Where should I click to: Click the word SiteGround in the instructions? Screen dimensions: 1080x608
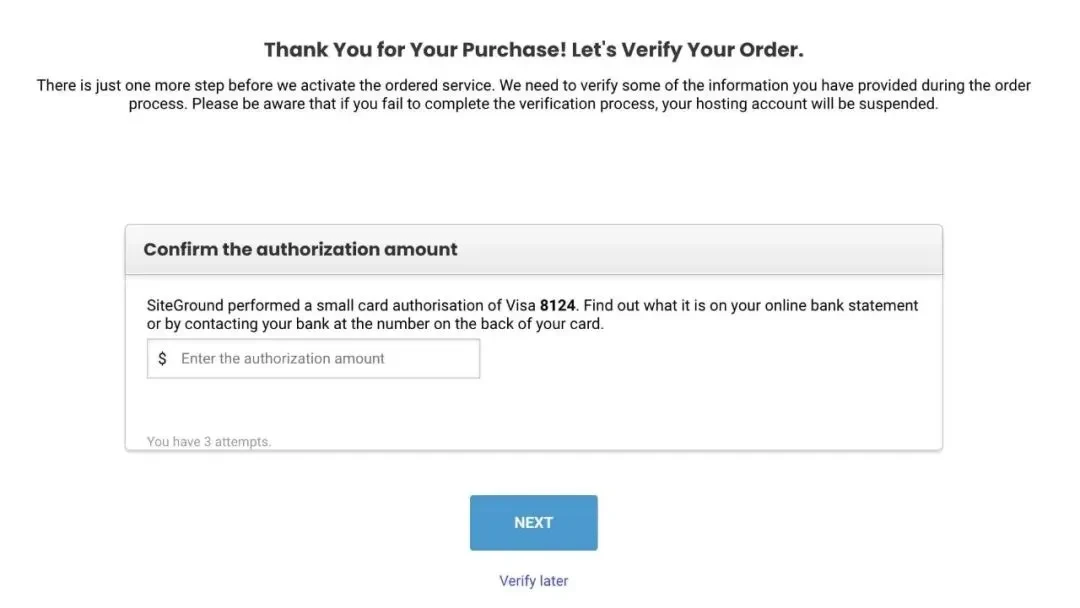point(185,306)
